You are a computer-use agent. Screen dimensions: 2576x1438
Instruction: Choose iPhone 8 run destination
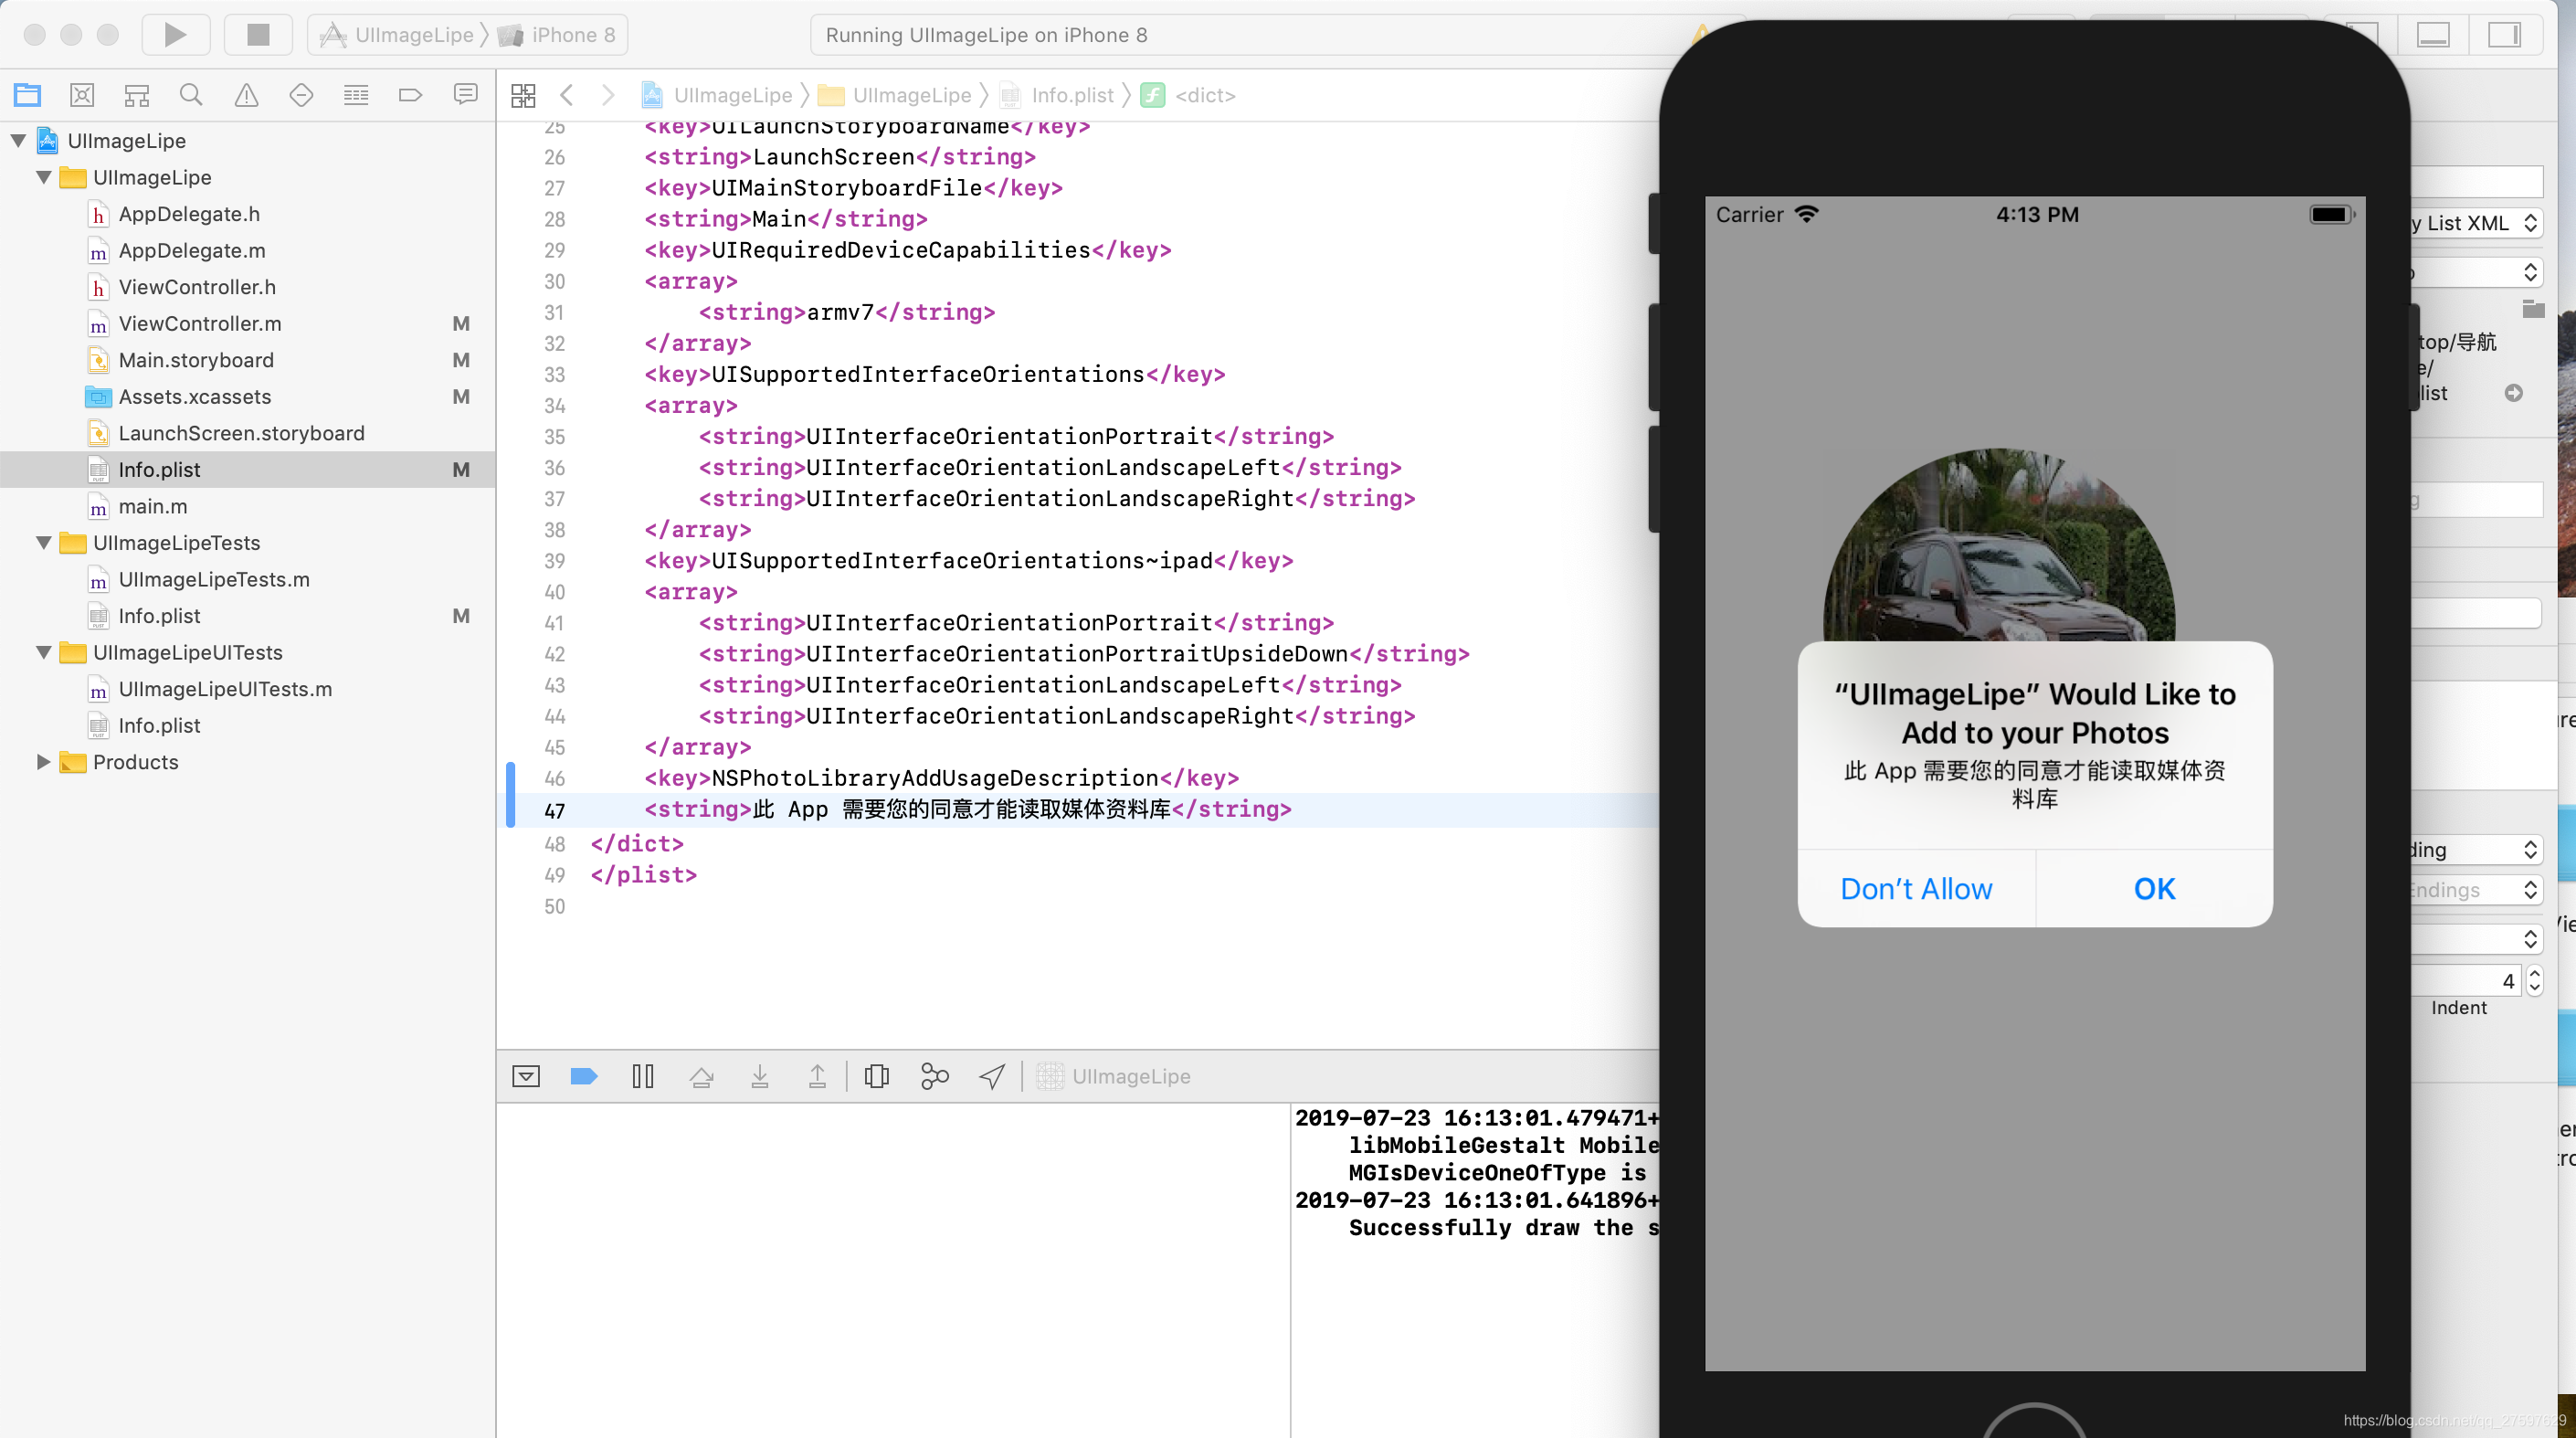[557, 35]
